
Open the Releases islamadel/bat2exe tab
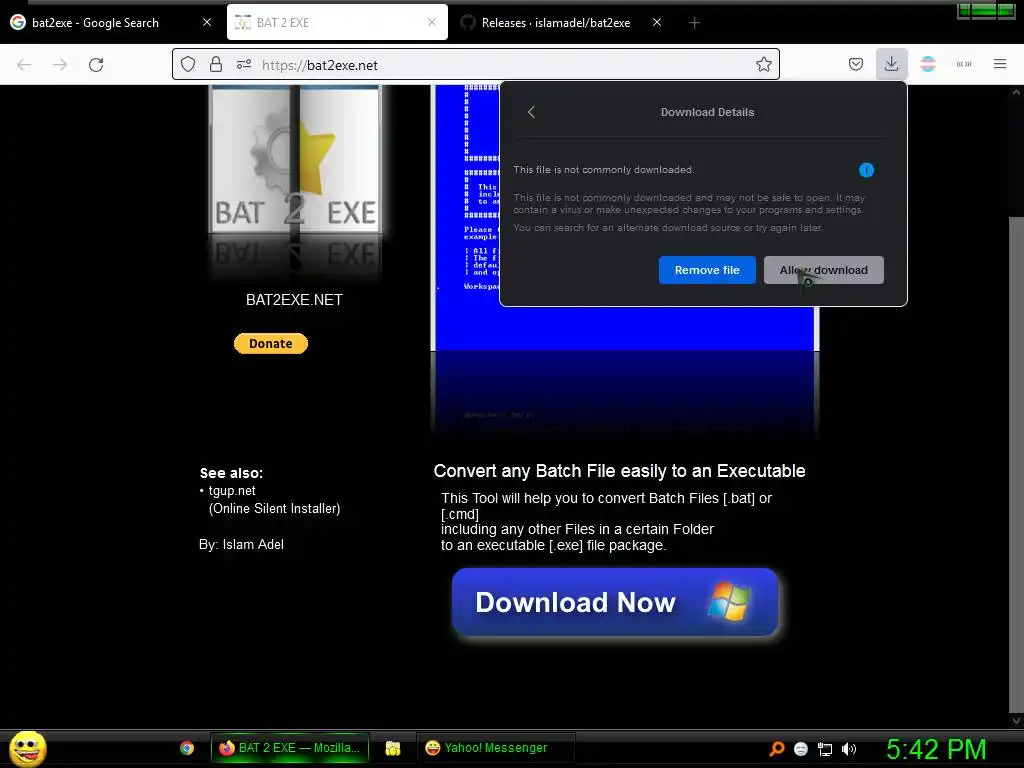(x=556, y=22)
